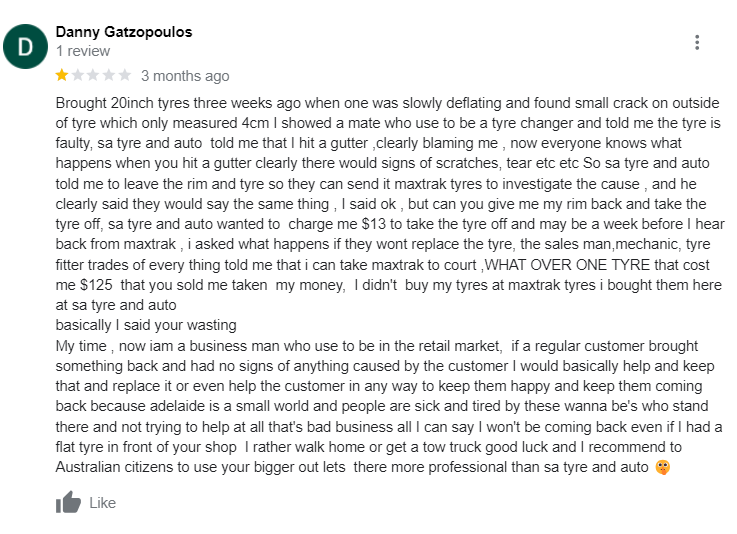Click the "3 months ago" timestamp
This screenshot has width=737, height=534.
185,76
